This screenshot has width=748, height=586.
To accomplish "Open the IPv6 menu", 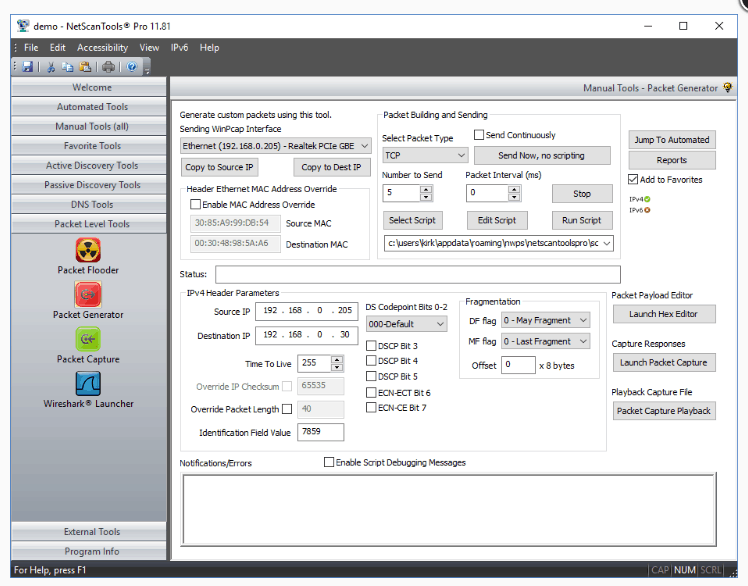I will 179,48.
